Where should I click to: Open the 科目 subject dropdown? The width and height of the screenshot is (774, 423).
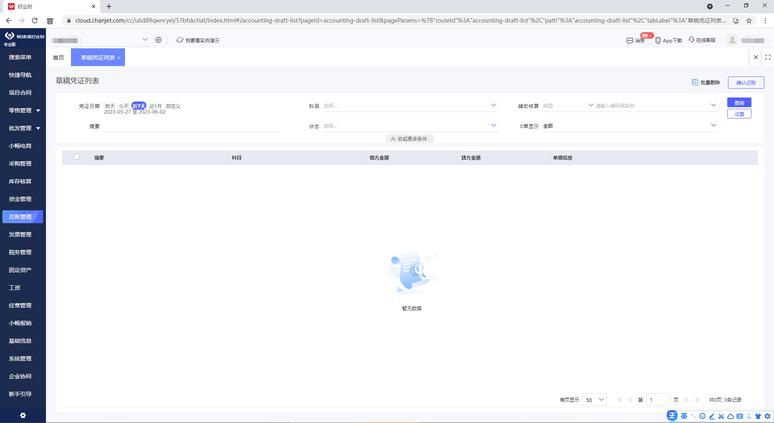[x=410, y=106]
